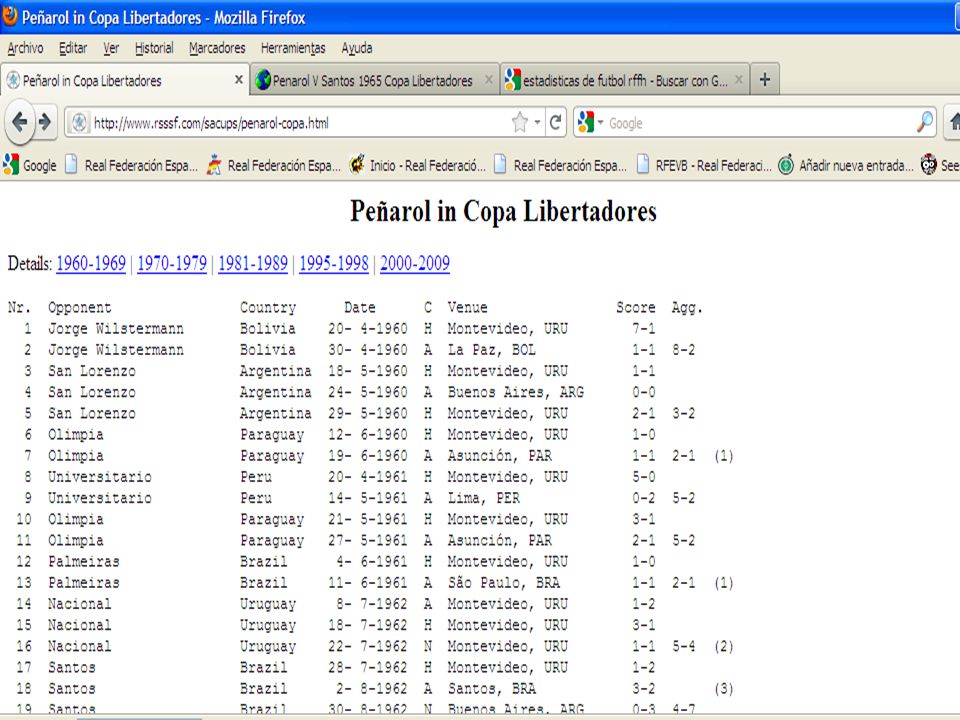Image resolution: width=960 pixels, height=720 pixels.
Task: Reload the page with the refresh icon
Action: click(x=555, y=123)
